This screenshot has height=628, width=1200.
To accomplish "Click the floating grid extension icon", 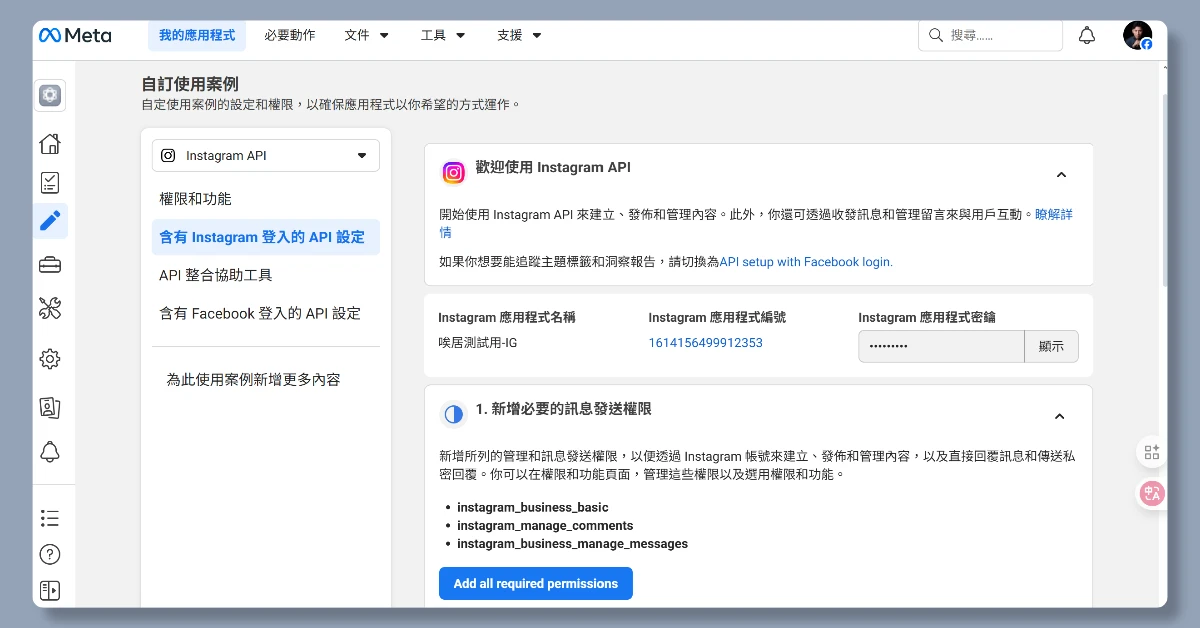I will click(x=1152, y=452).
